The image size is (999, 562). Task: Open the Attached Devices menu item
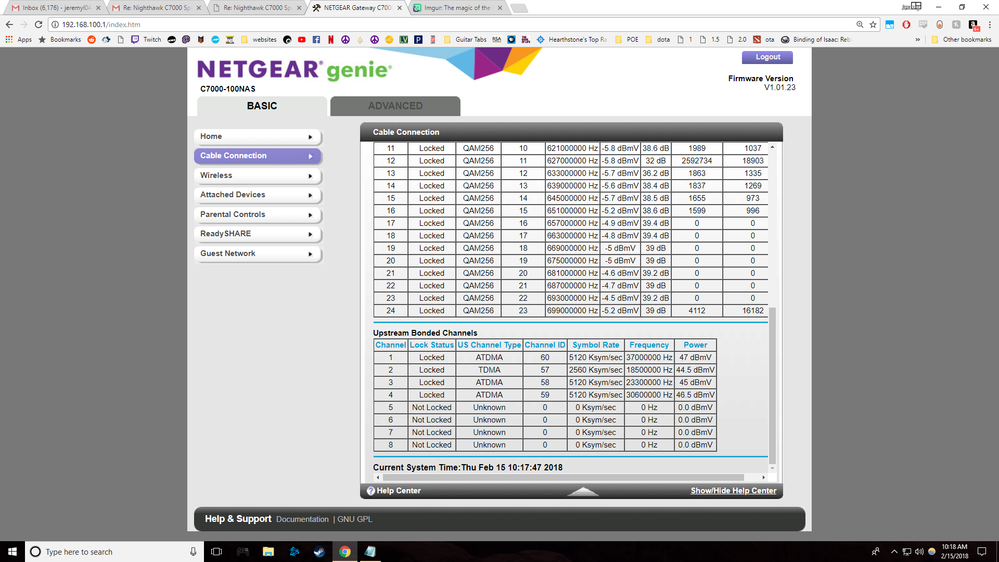257,195
